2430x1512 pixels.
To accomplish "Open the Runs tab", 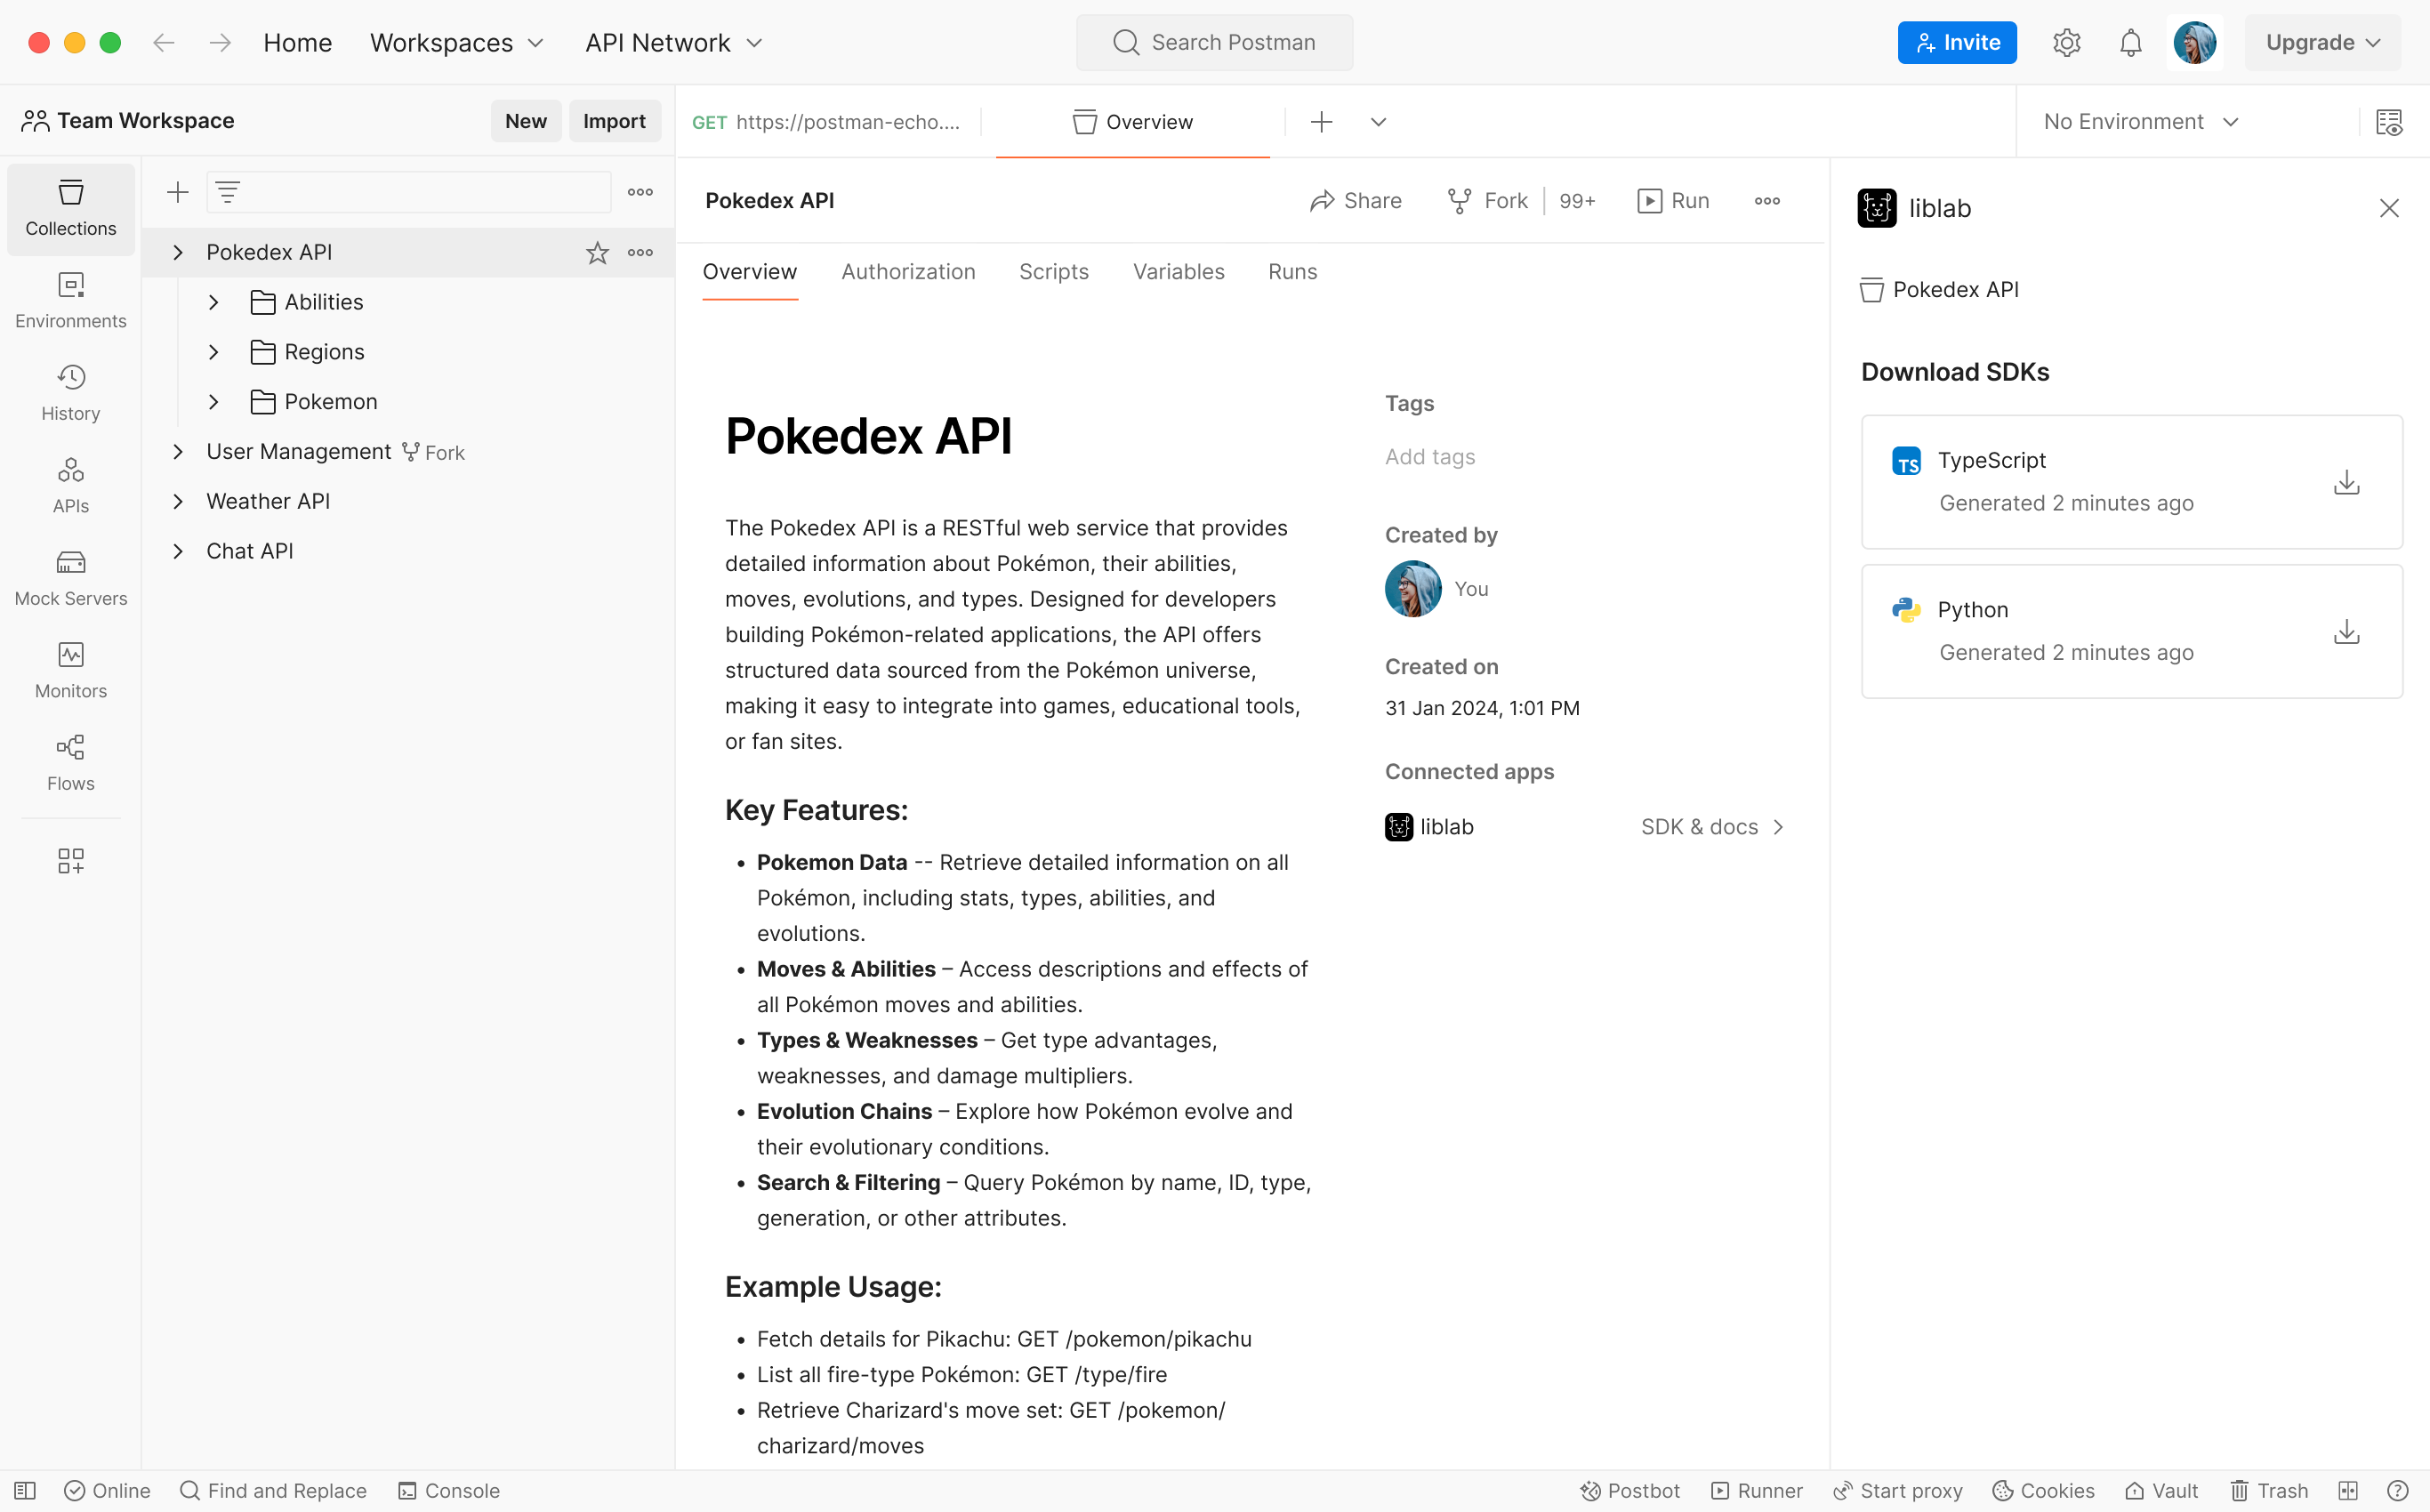I will [x=1292, y=271].
